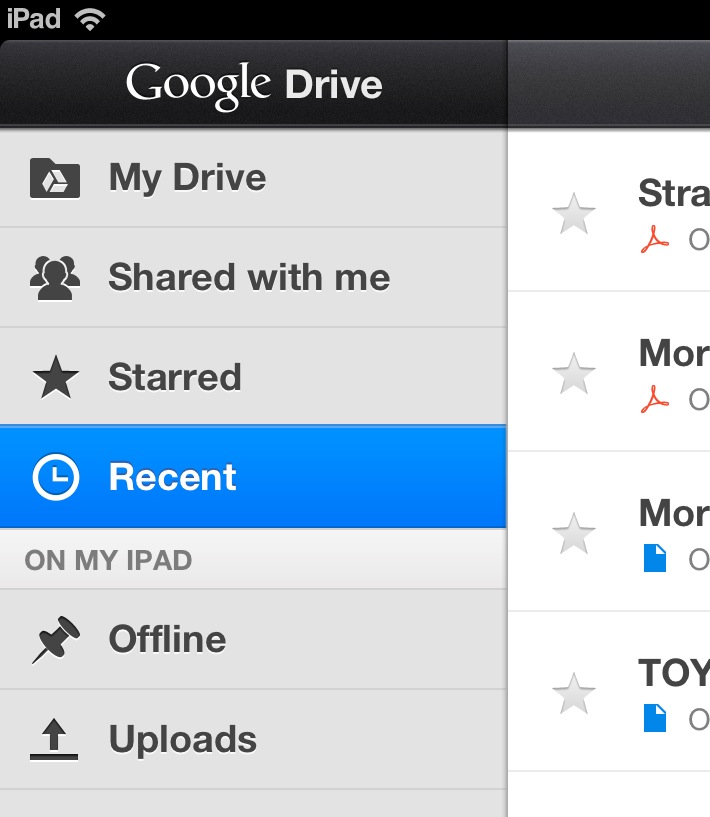Click the Offline pushpin icon
The width and height of the screenshot is (710, 817).
[x=56, y=639]
